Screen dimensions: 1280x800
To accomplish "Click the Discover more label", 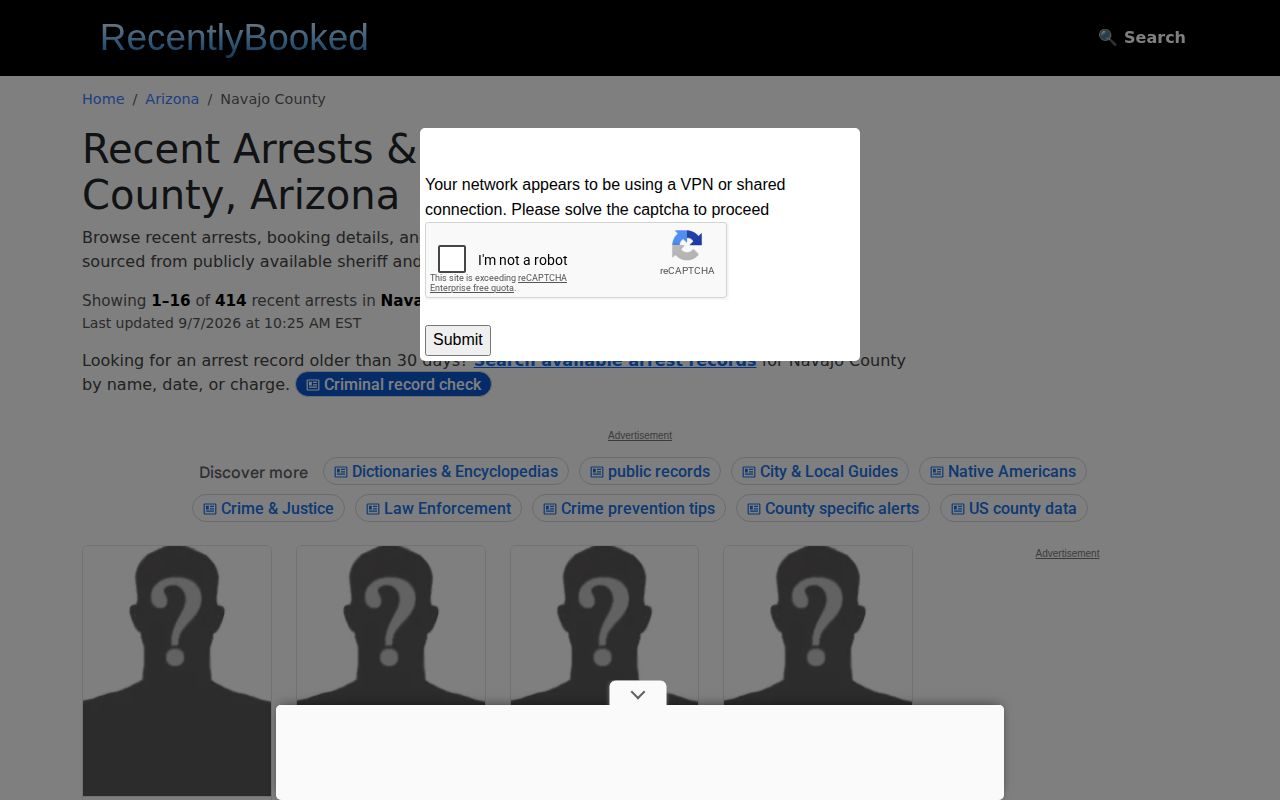I will tap(254, 472).
